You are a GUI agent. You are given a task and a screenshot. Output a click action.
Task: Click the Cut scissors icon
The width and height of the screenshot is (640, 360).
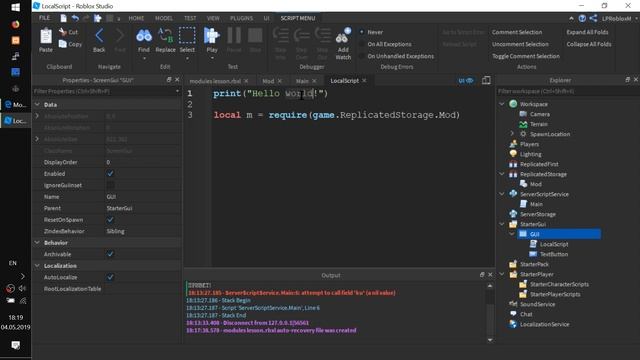(x=62, y=31)
